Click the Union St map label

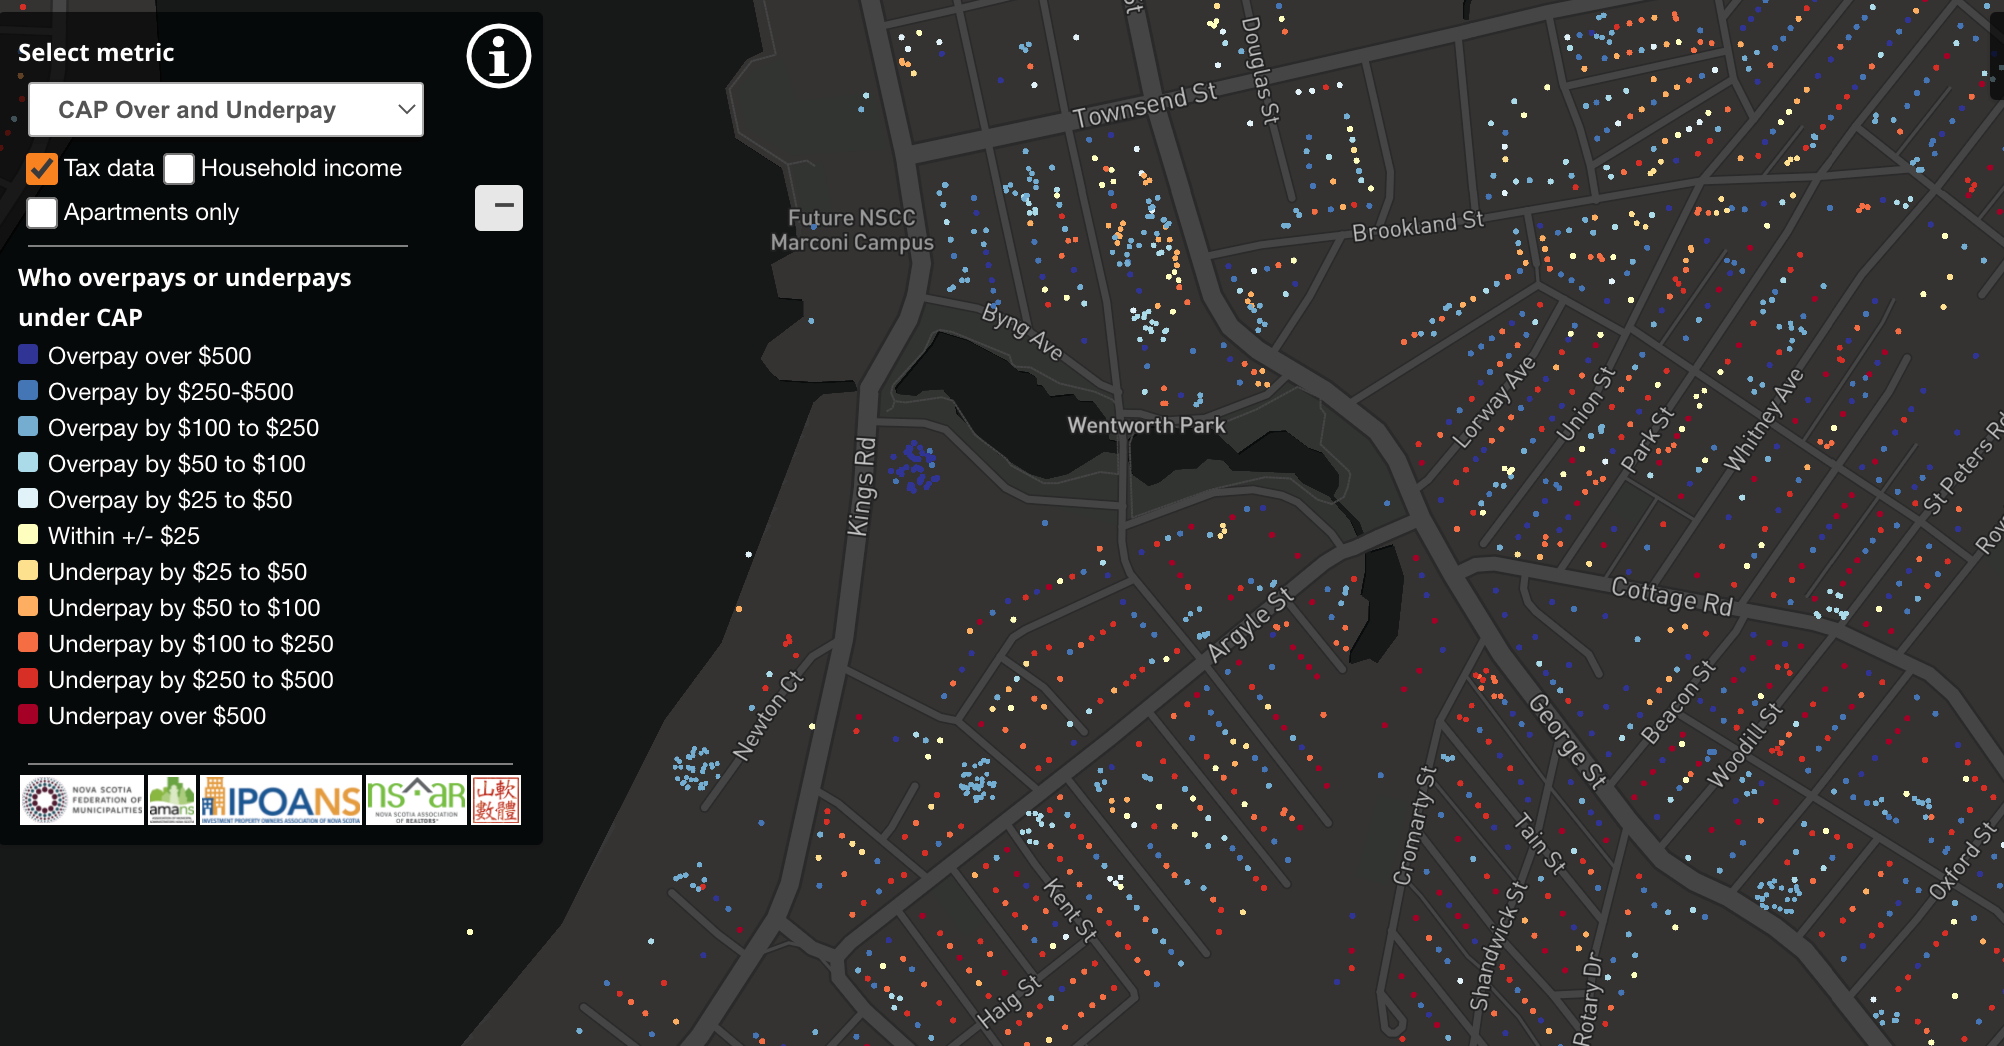coord(1586,404)
